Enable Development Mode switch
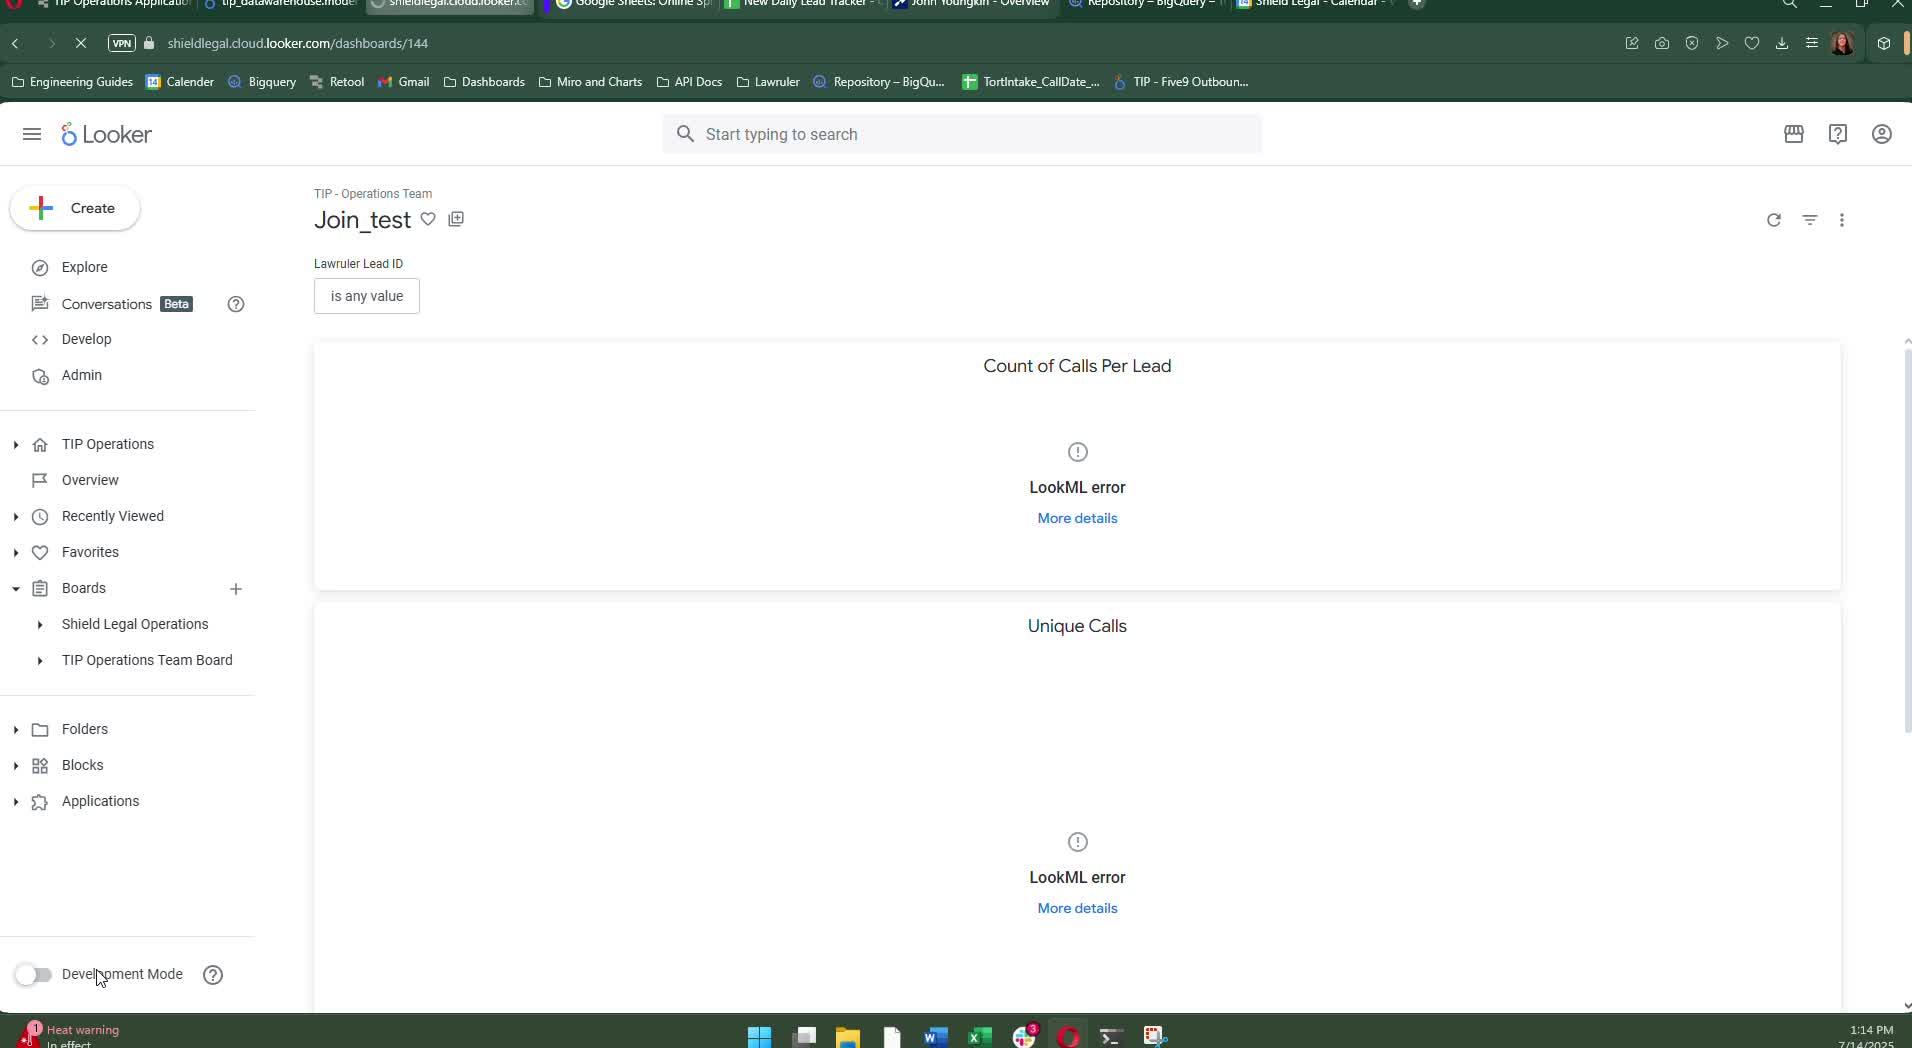The width and height of the screenshot is (1912, 1048). (x=33, y=974)
